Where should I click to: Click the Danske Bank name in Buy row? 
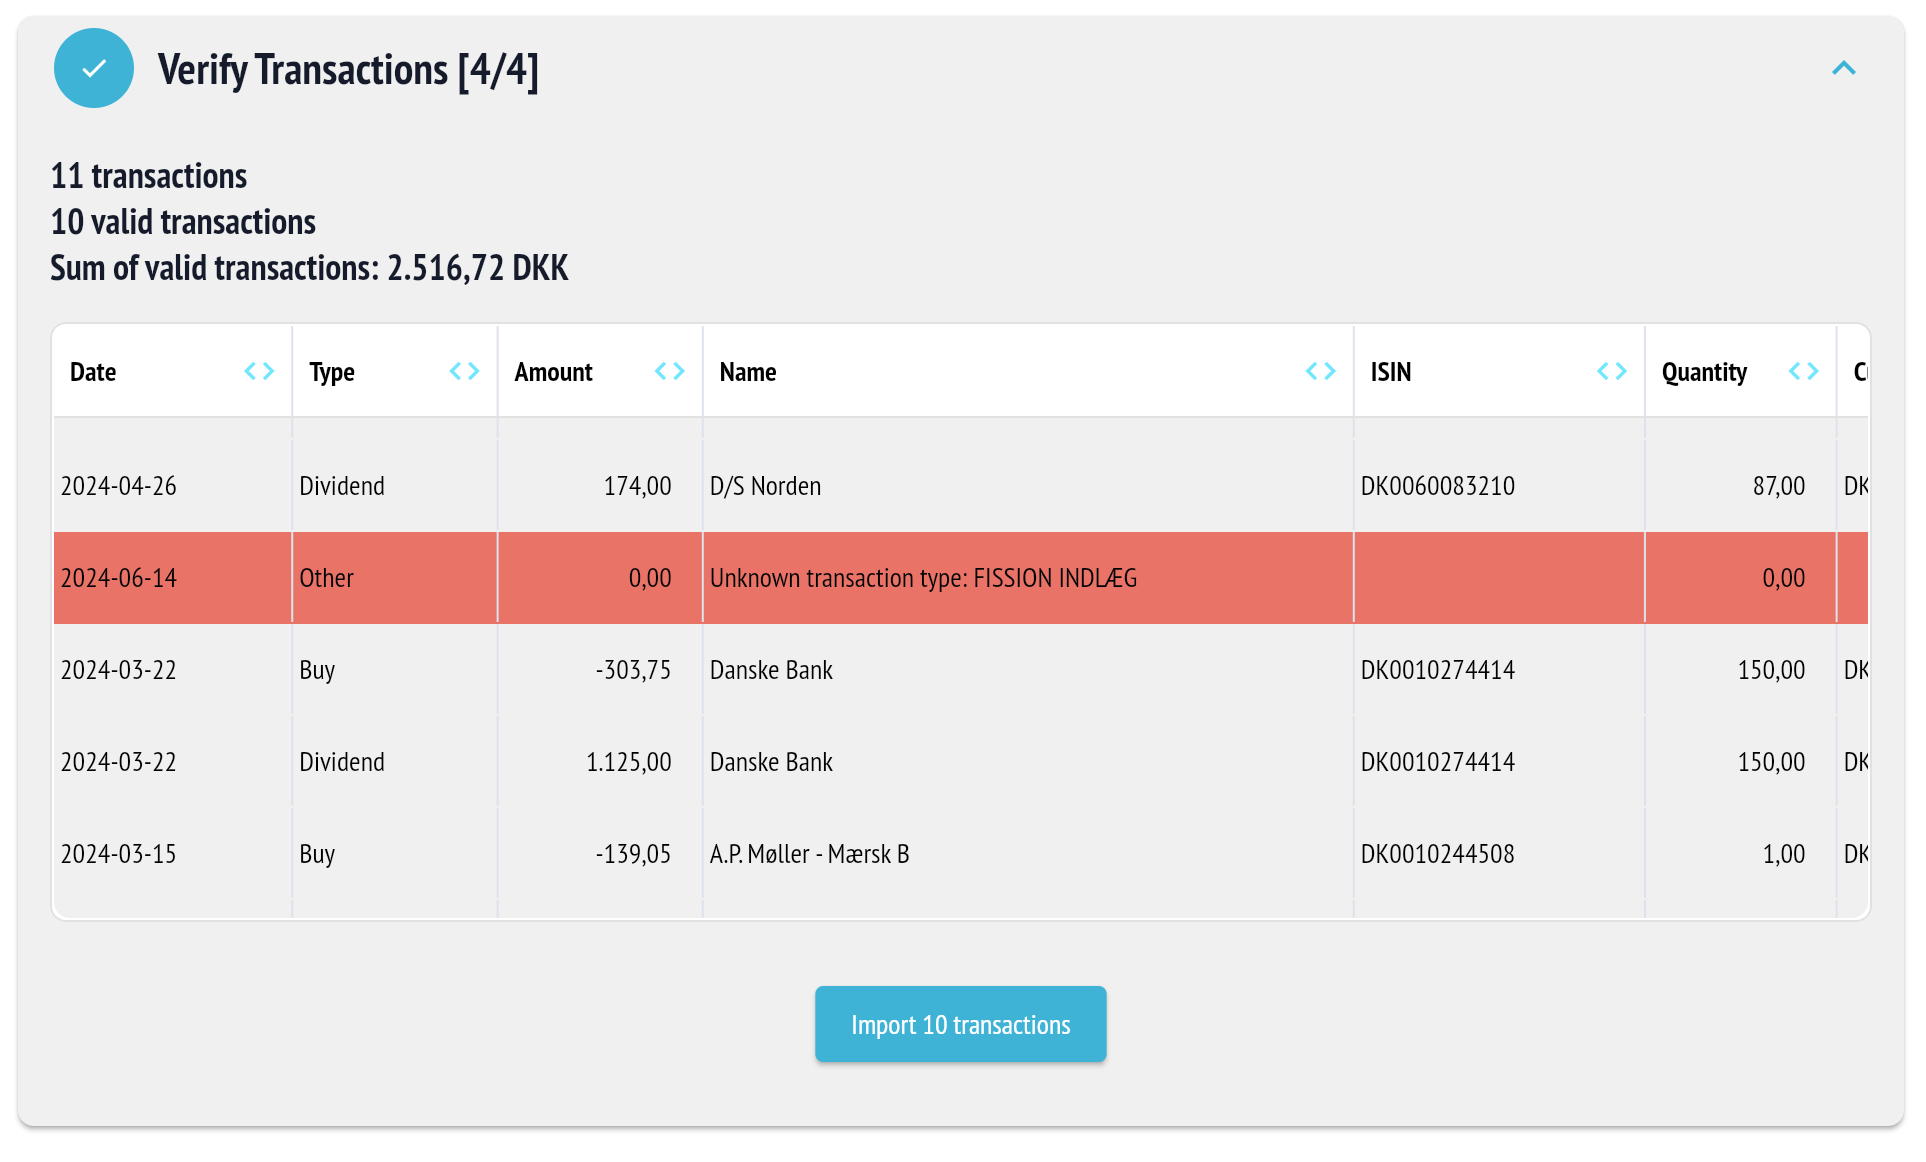coord(1028,670)
